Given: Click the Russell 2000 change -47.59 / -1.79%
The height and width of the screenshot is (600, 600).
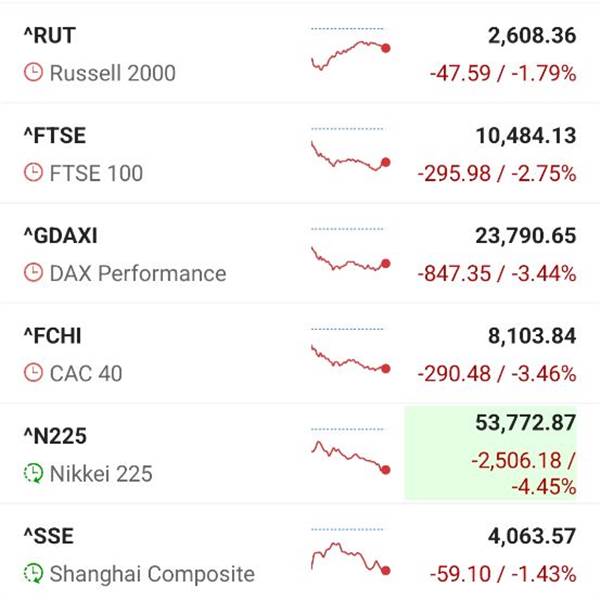Looking at the screenshot, I should pyautogui.click(x=504, y=73).
